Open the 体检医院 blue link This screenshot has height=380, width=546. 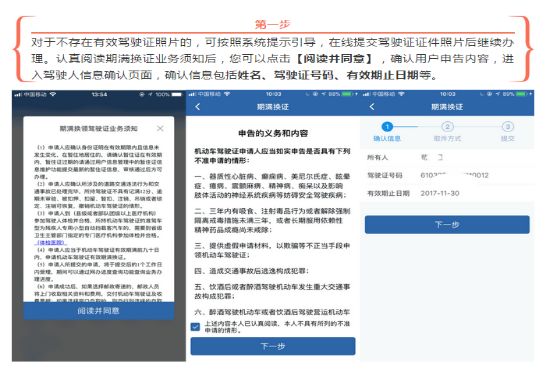tap(50, 242)
